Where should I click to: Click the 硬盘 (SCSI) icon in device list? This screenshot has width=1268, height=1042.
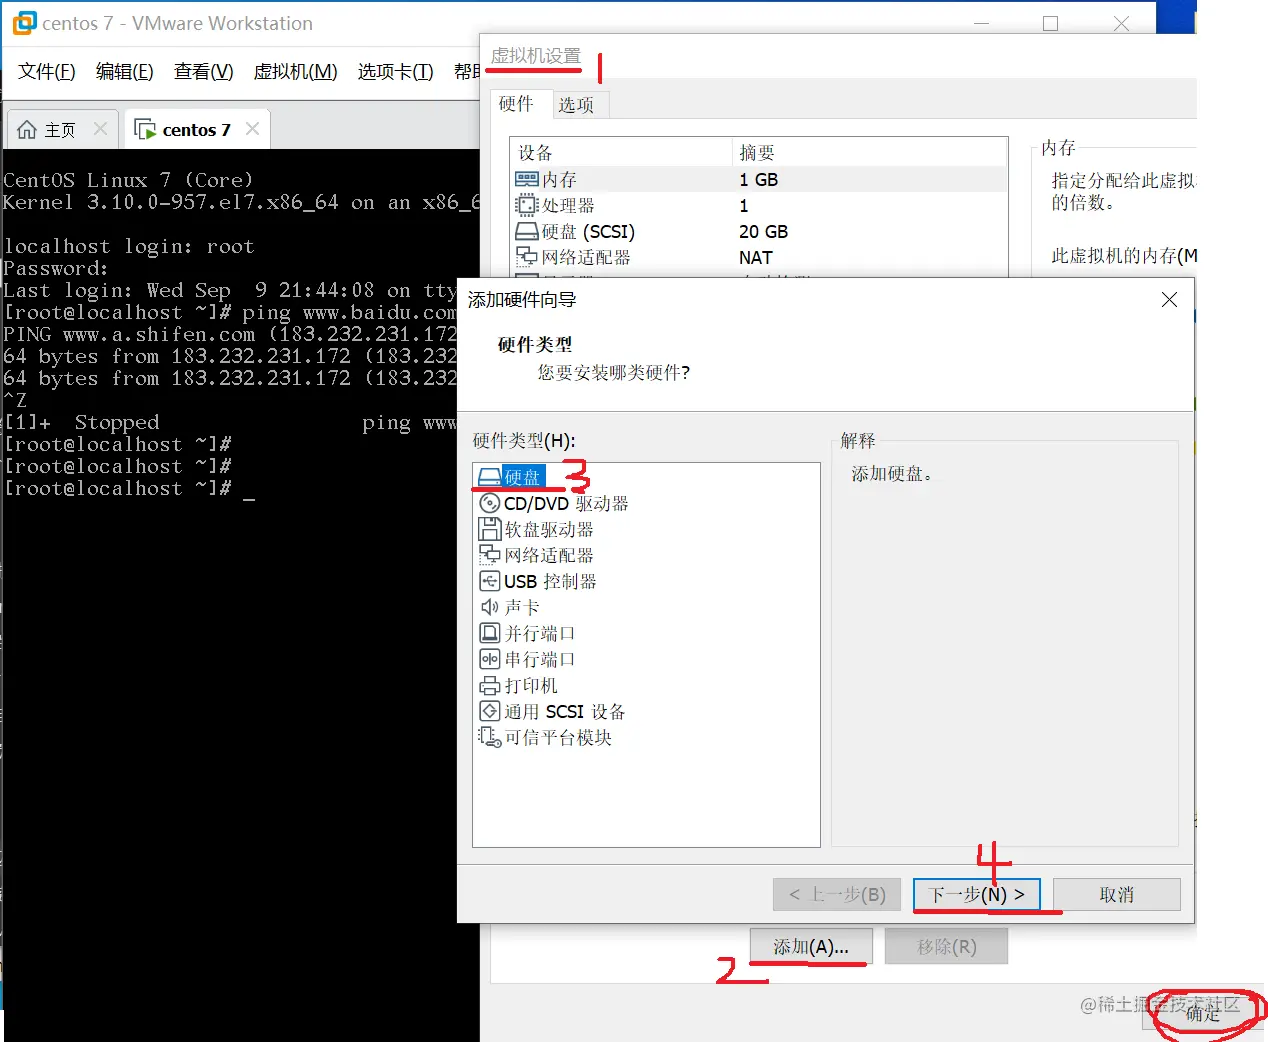click(527, 231)
